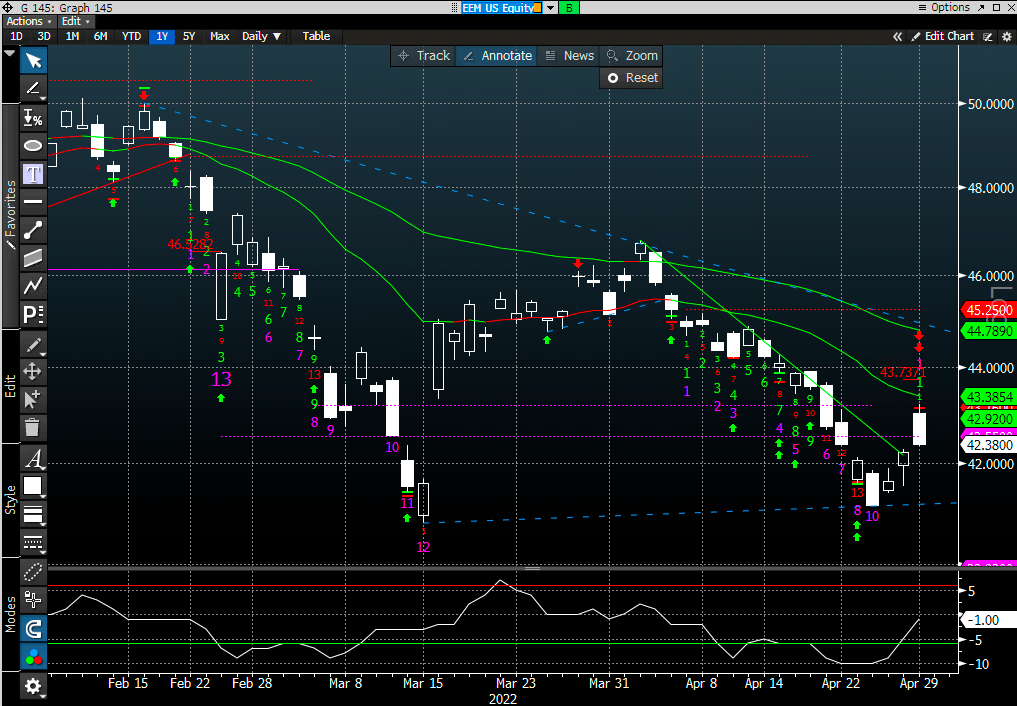The width and height of the screenshot is (1017, 706).
Task: Click the green 42.9200 price label
Action: click(x=988, y=419)
